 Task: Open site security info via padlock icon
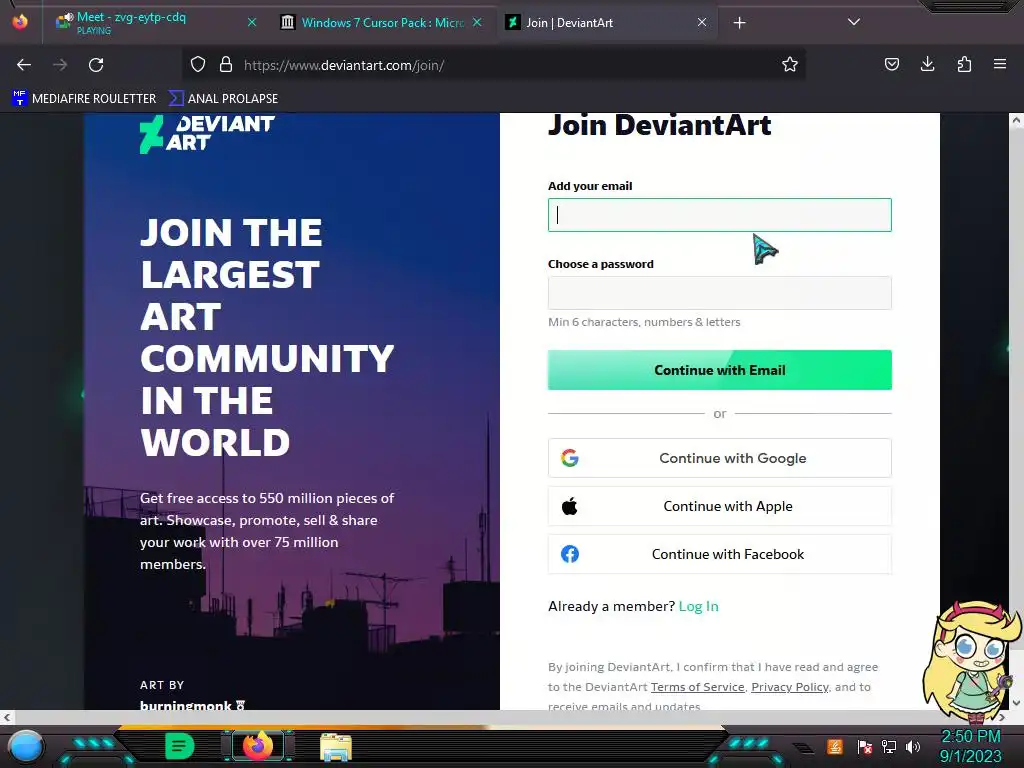point(226,65)
